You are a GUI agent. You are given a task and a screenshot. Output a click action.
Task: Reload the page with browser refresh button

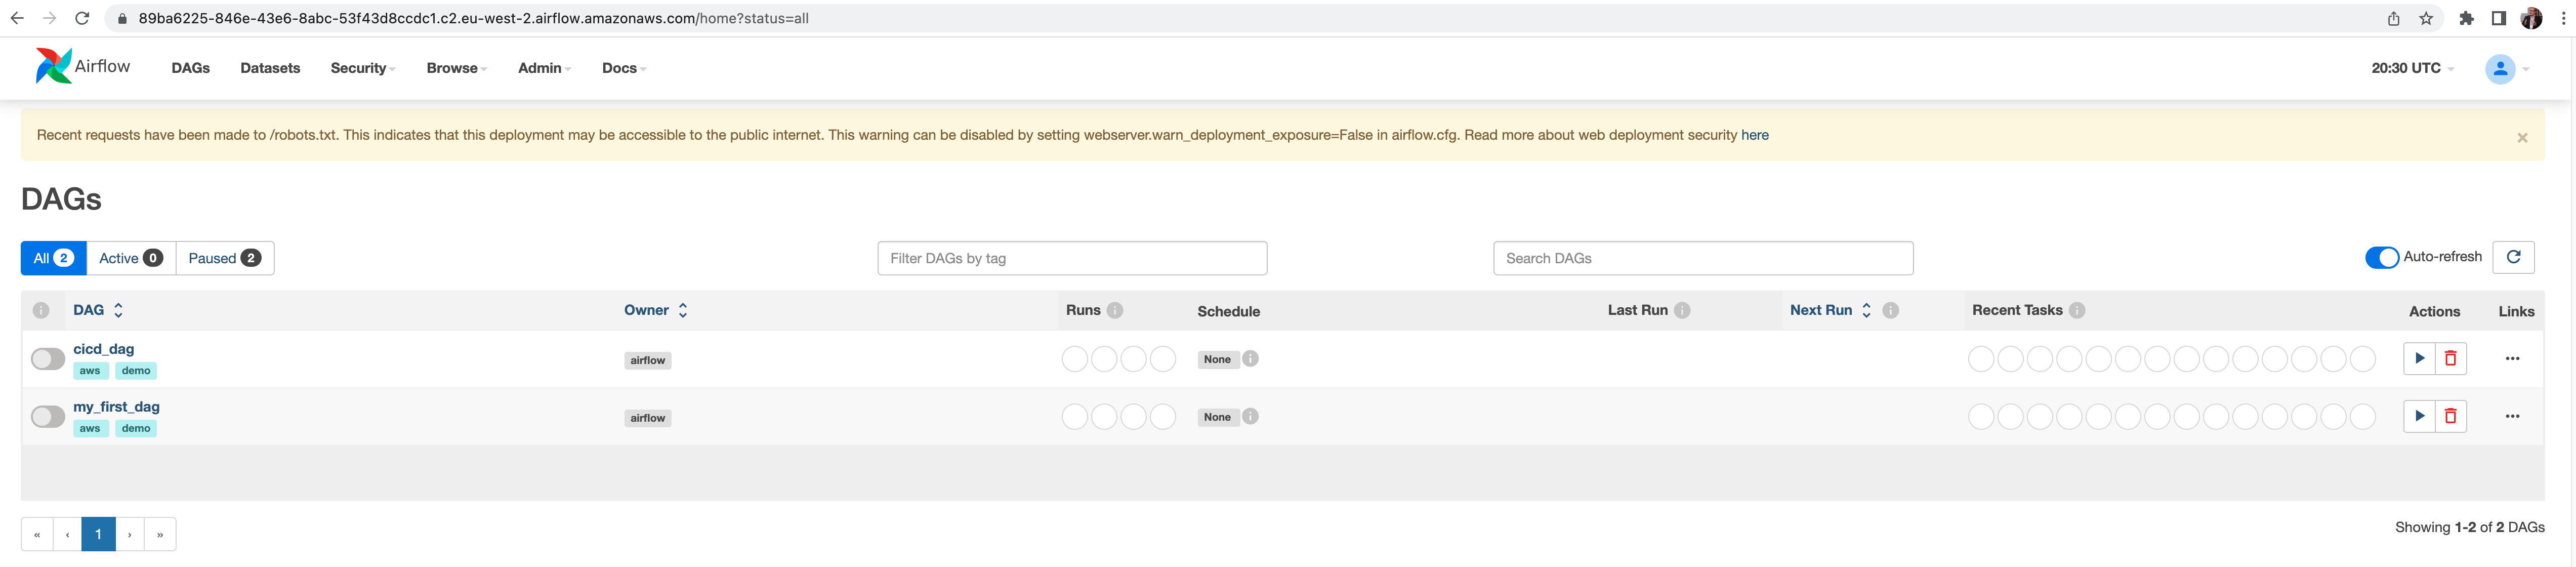[x=82, y=18]
